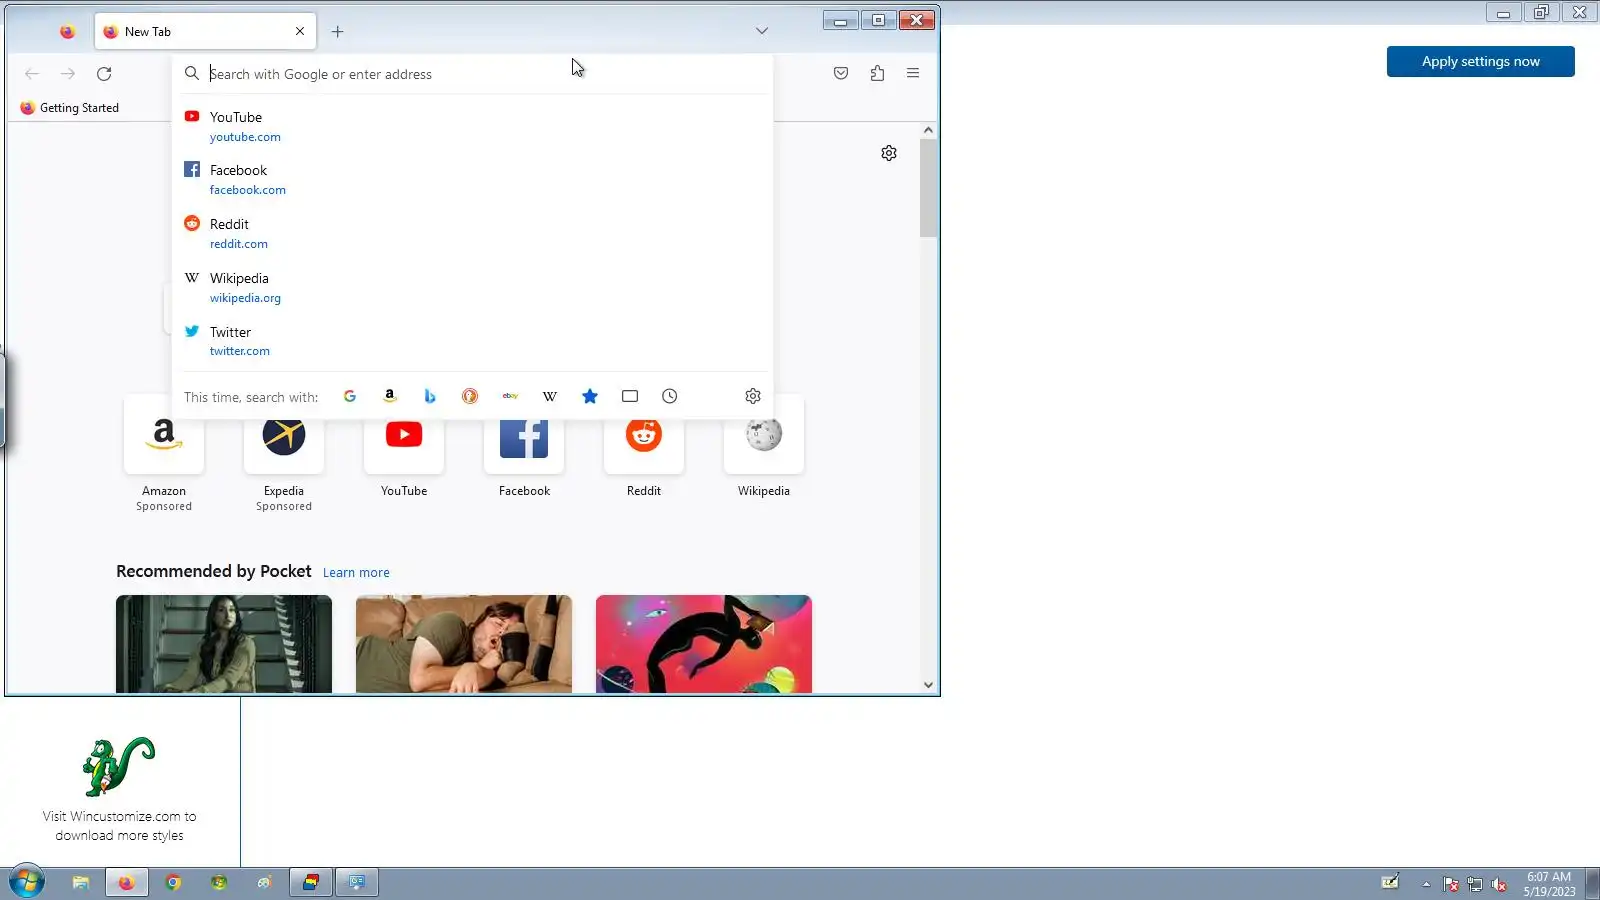Open the Pocket story with sleeping man
1600x900 pixels.
(464, 644)
